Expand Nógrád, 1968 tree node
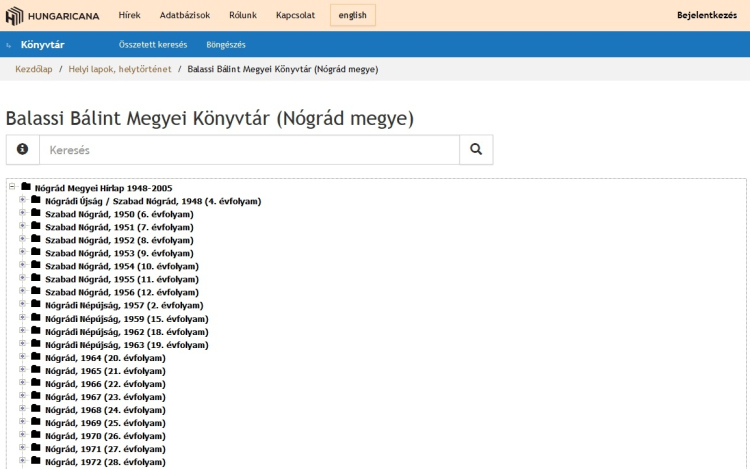 (x=22, y=409)
